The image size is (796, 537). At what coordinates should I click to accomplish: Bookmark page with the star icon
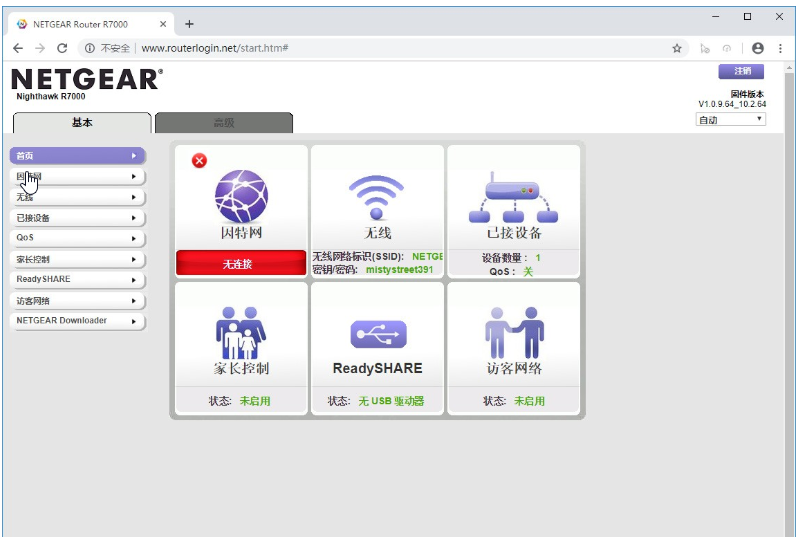click(x=677, y=48)
